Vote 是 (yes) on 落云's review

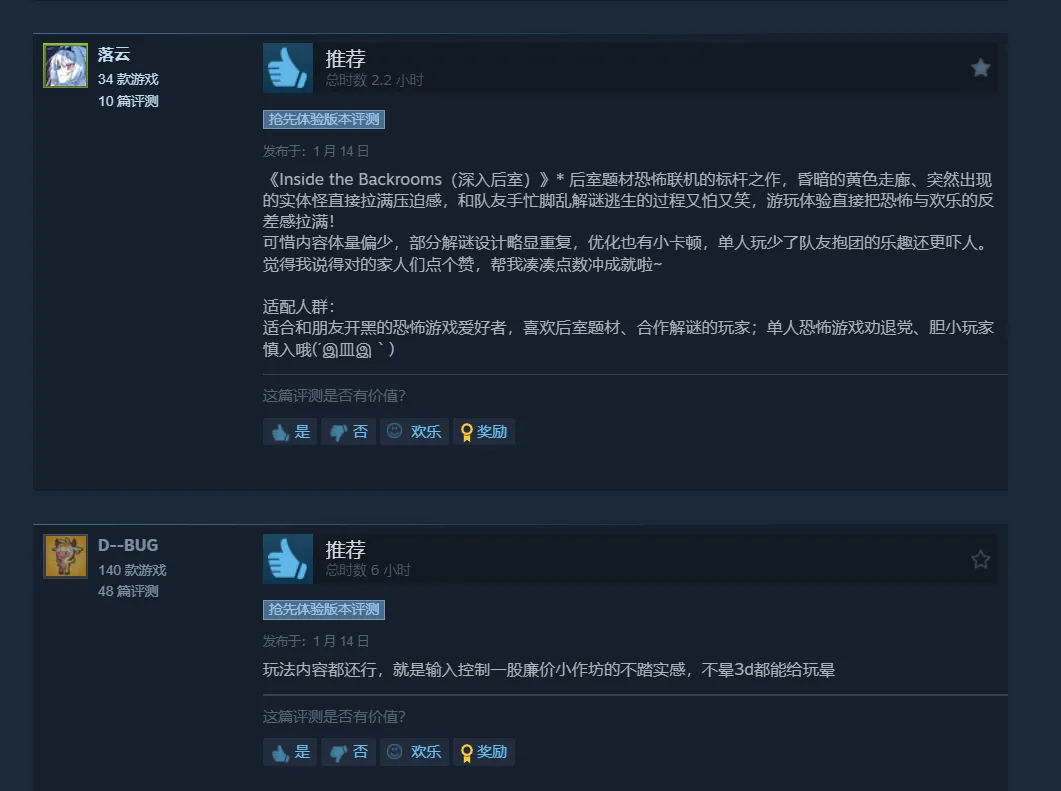pos(290,432)
